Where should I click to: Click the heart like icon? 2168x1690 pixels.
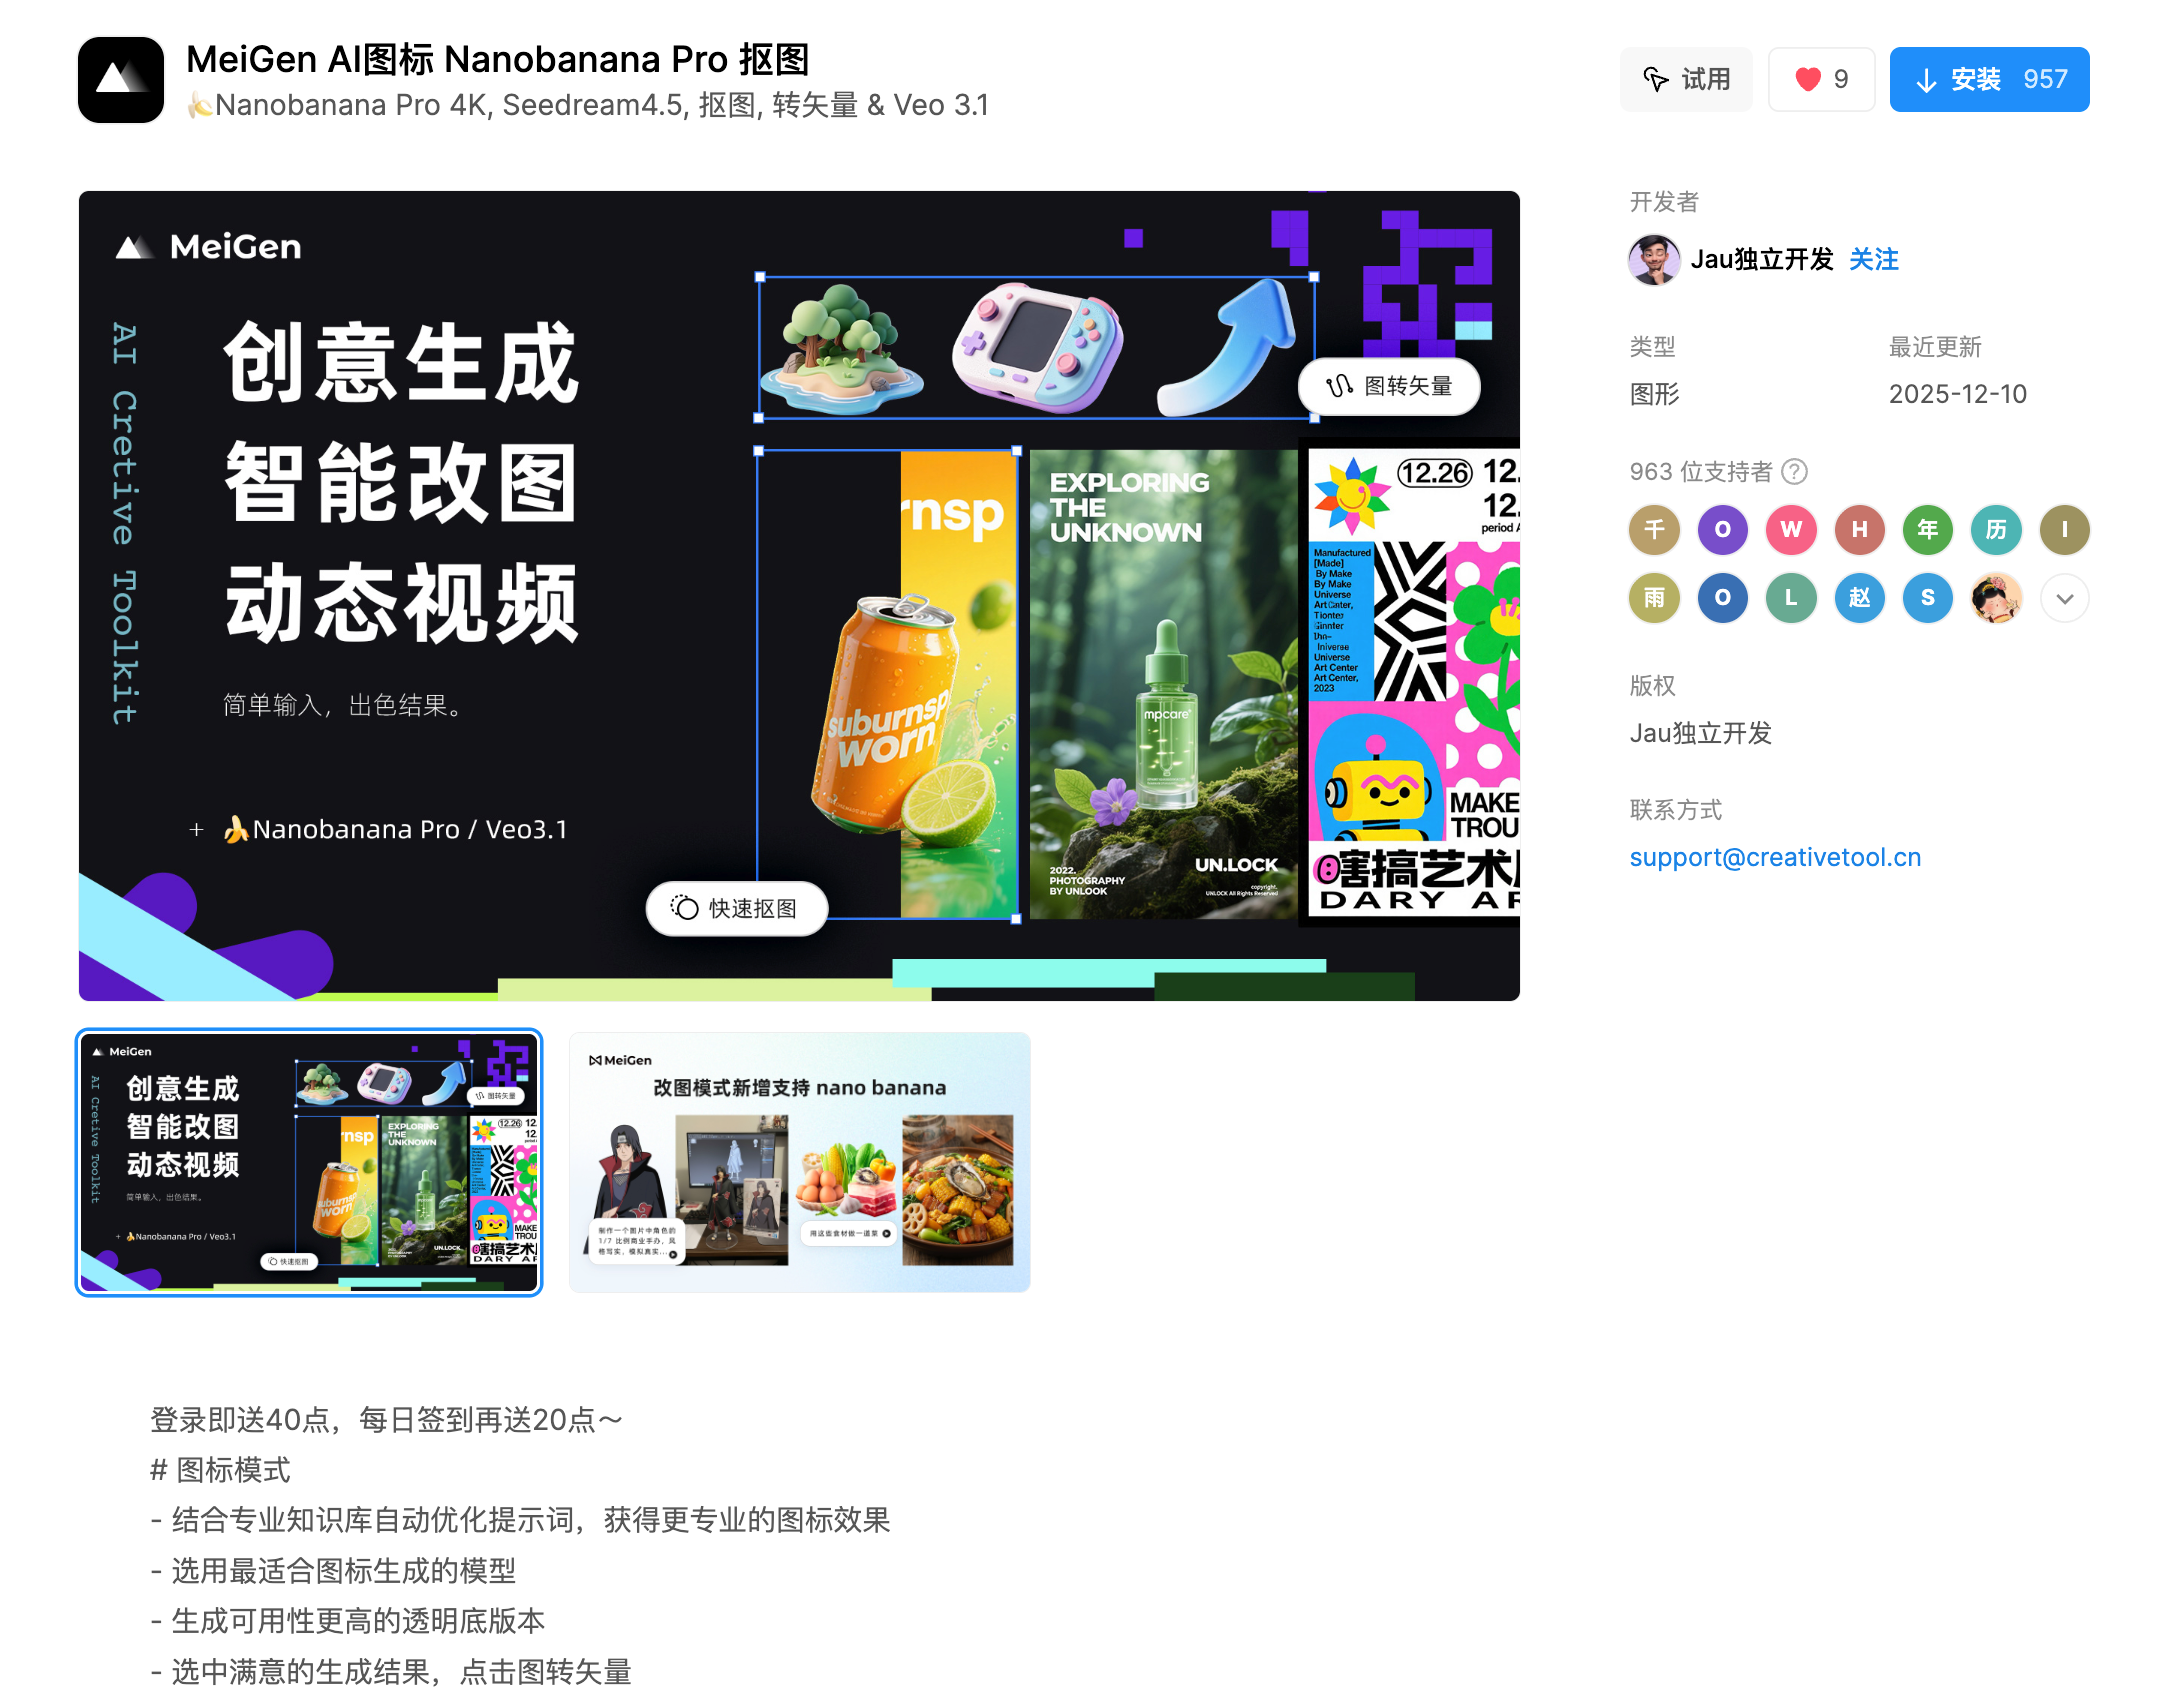1807,80
